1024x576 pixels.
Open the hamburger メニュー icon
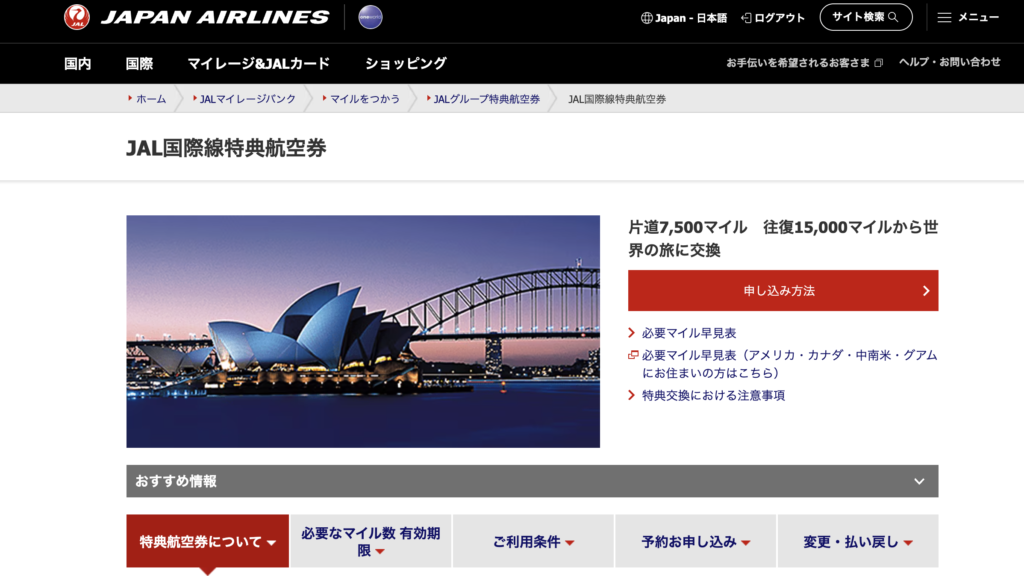[x=944, y=17]
